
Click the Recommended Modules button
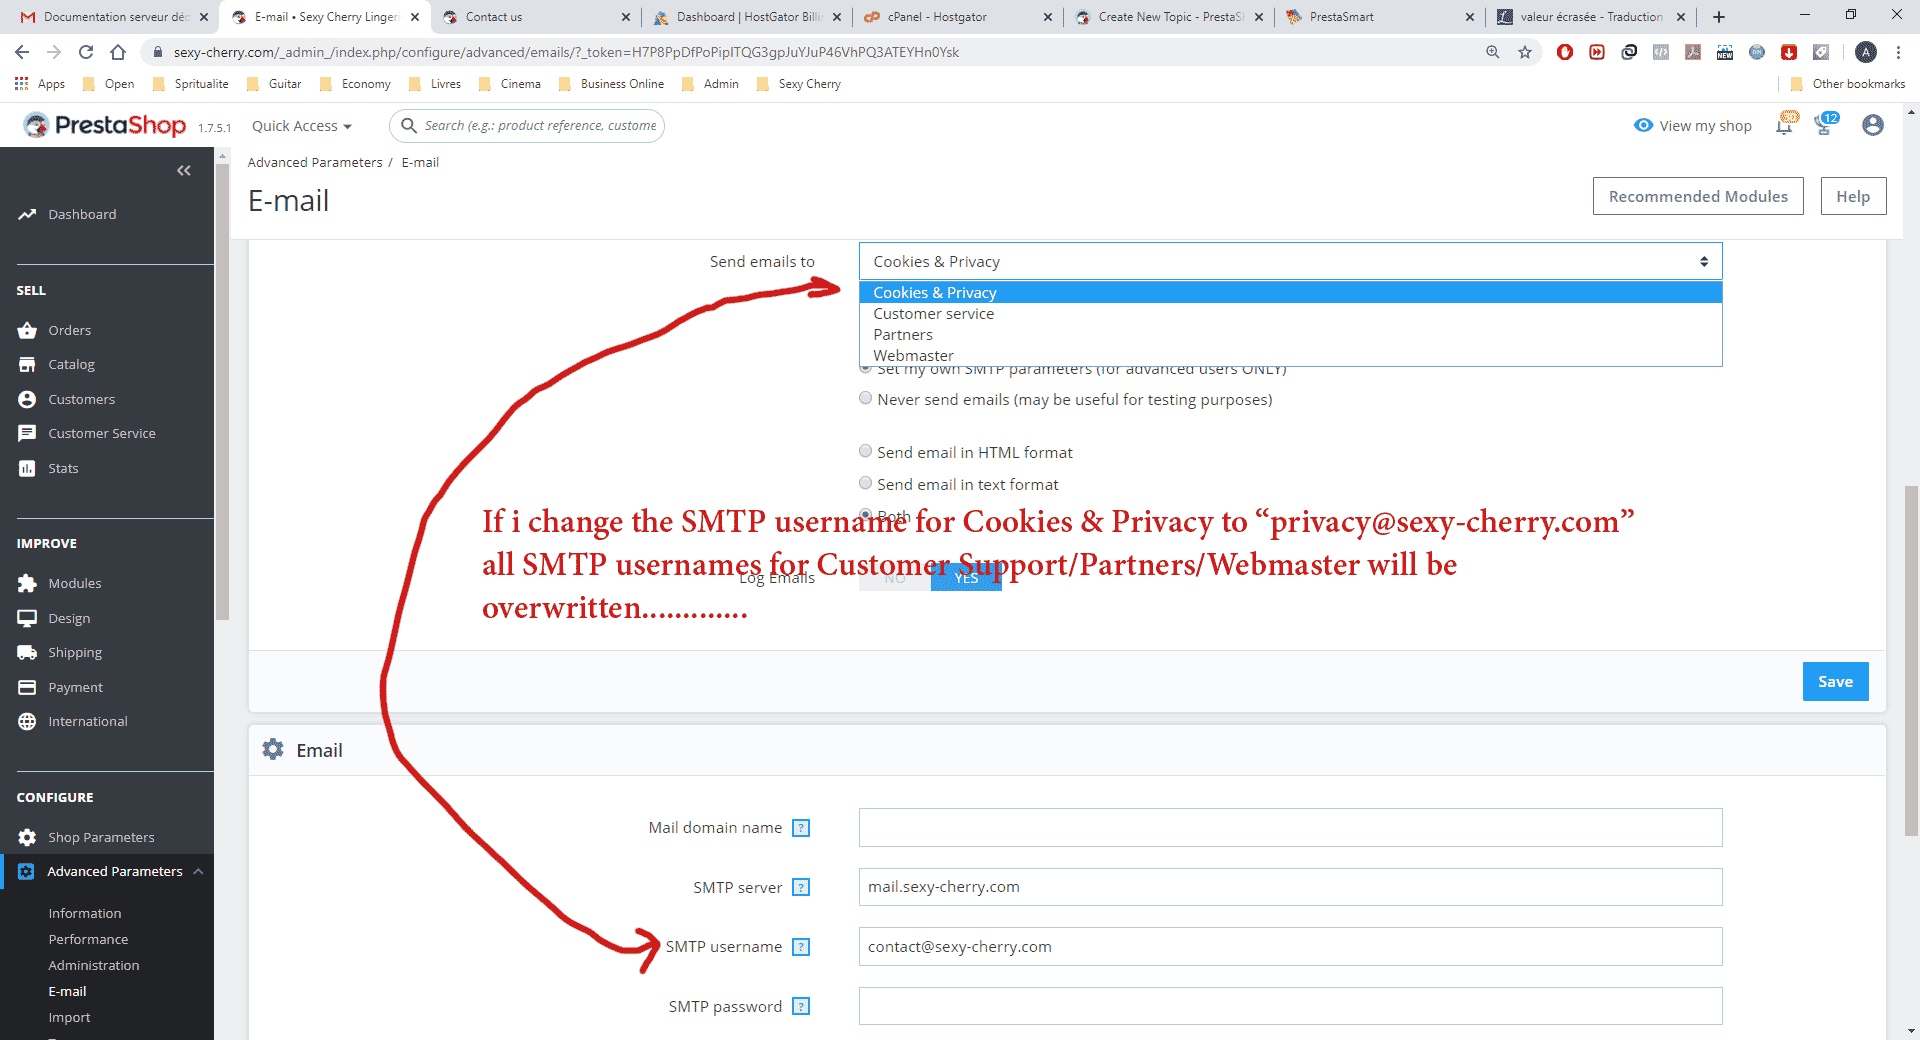1698,197
